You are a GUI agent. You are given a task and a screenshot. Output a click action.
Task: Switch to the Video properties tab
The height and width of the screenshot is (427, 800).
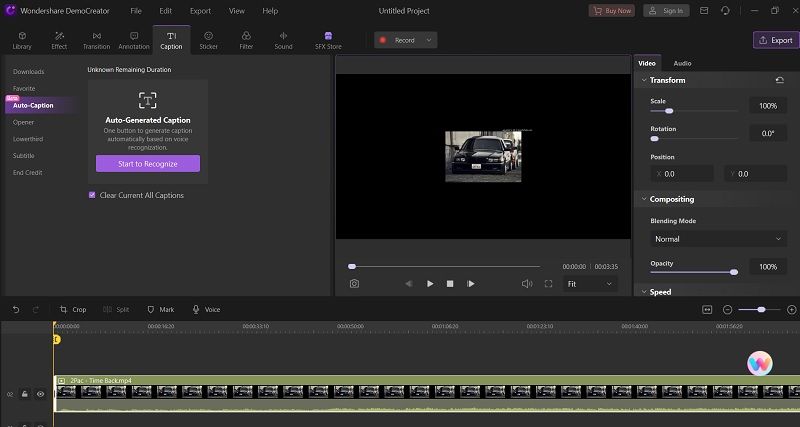tap(647, 63)
